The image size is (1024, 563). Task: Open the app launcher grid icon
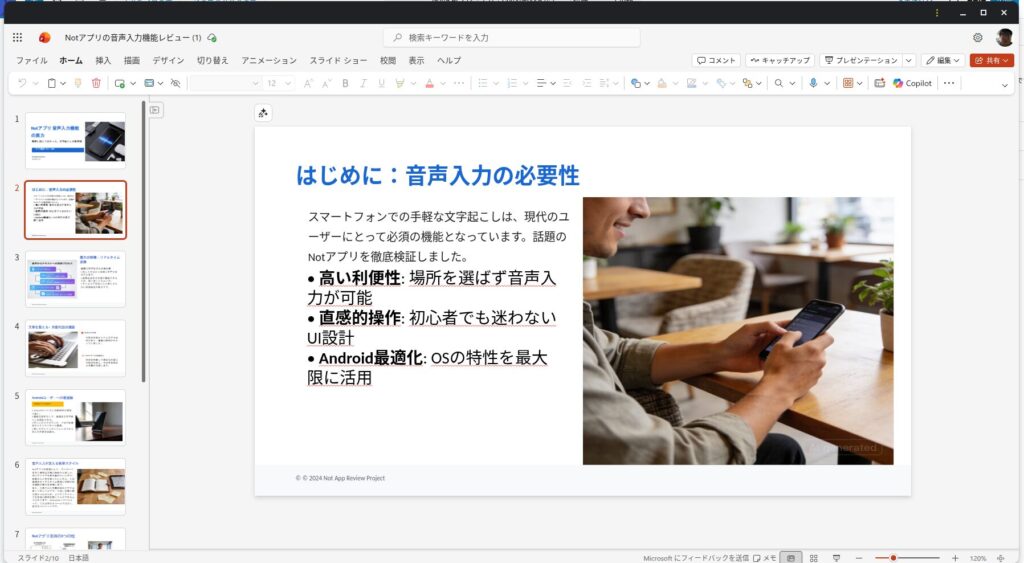(17, 37)
